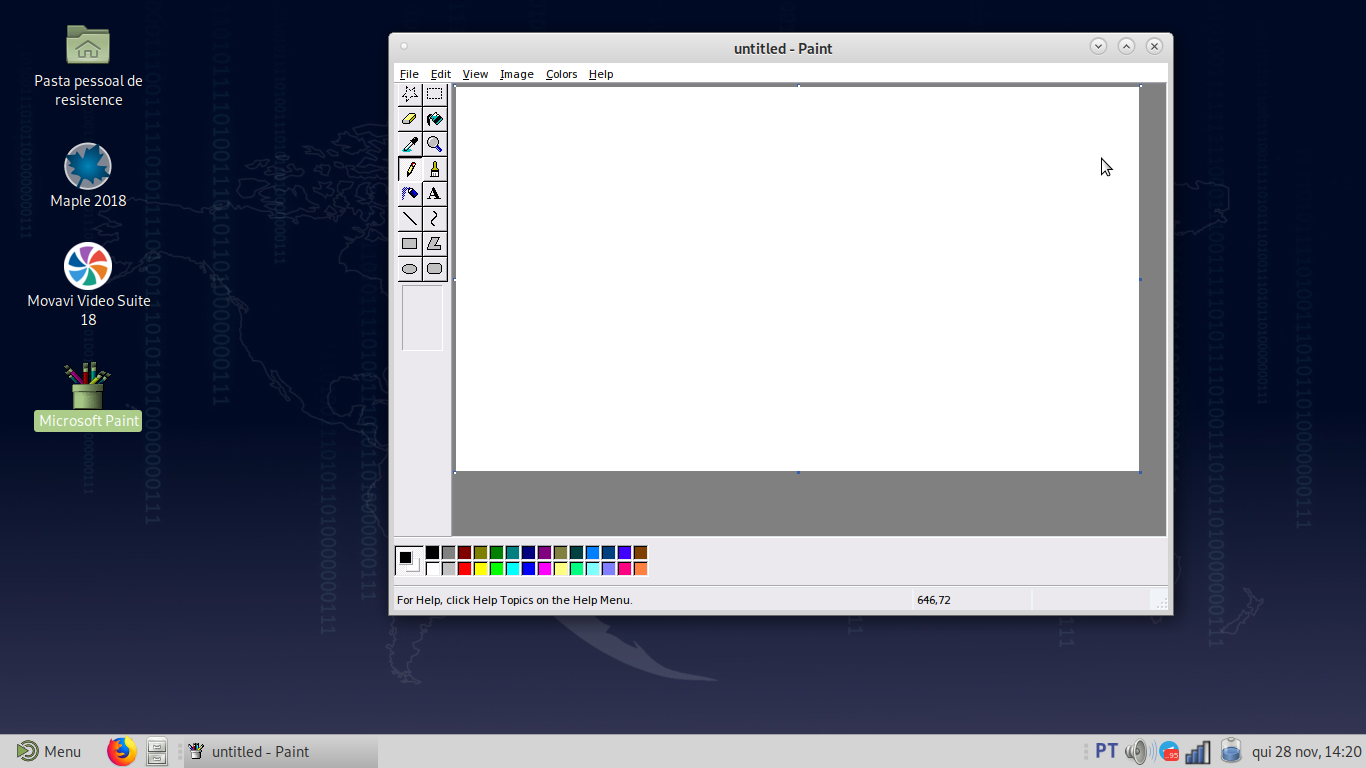Click the status bar help message text
Image resolution: width=1366 pixels, height=768 pixels.
(x=515, y=600)
